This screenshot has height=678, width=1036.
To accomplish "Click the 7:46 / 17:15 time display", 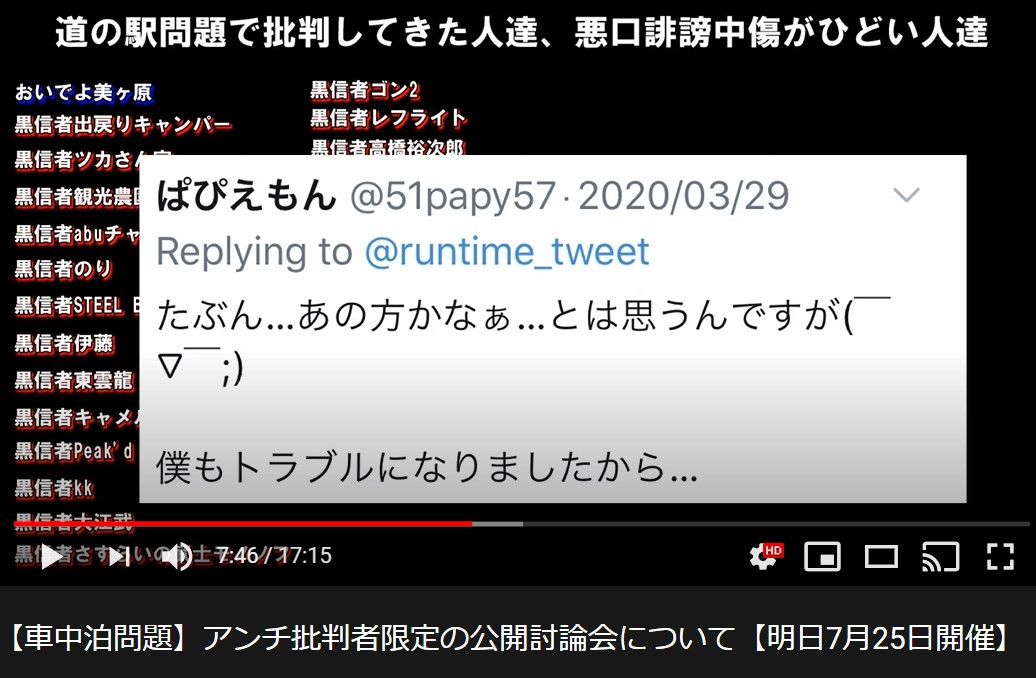I will (x=274, y=555).
